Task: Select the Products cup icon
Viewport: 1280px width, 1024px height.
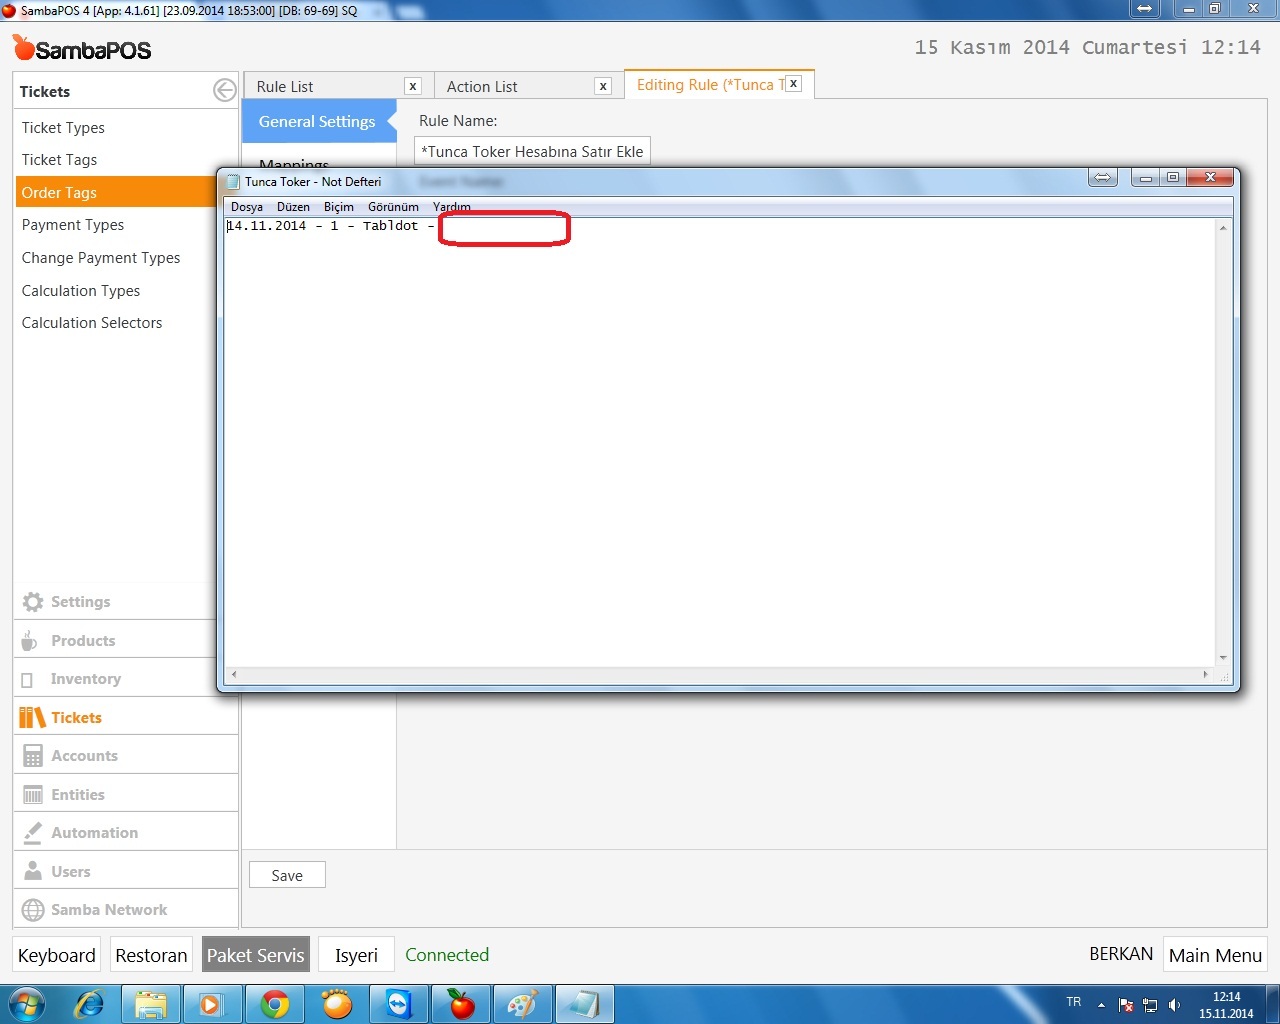Action: pos(32,640)
